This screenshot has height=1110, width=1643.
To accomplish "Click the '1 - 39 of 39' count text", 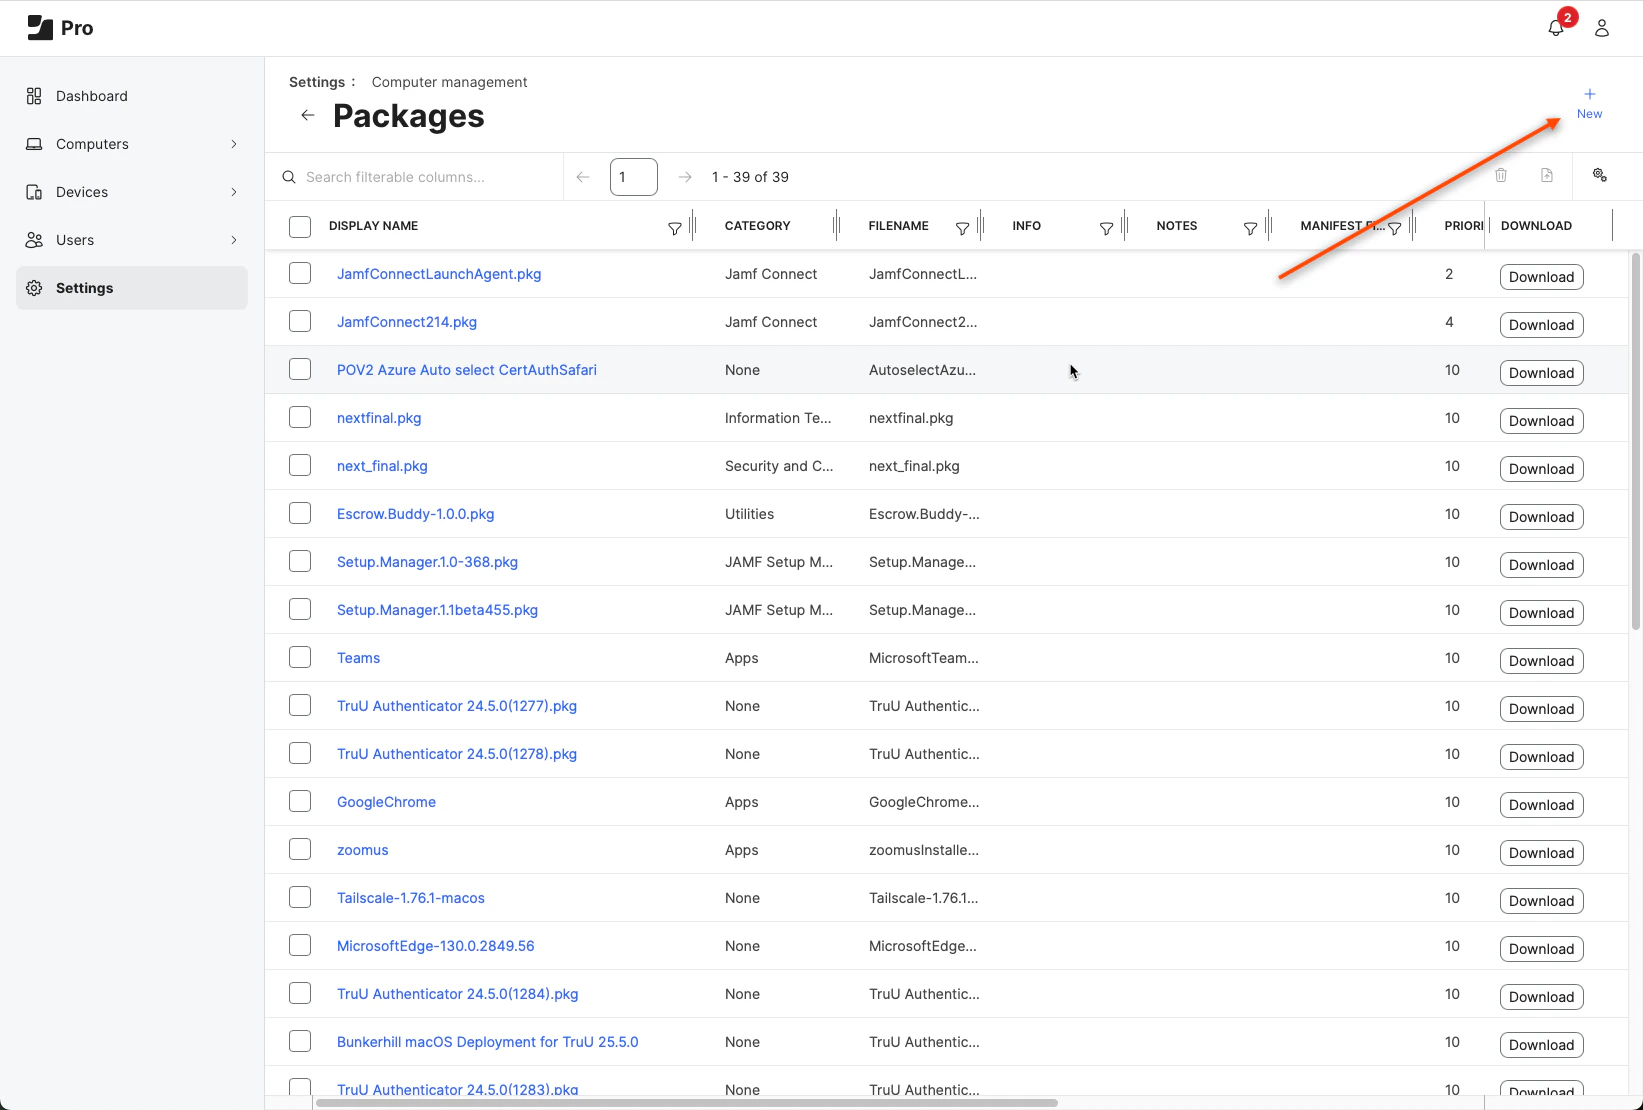I will pyautogui.click(x=750, y=177).
